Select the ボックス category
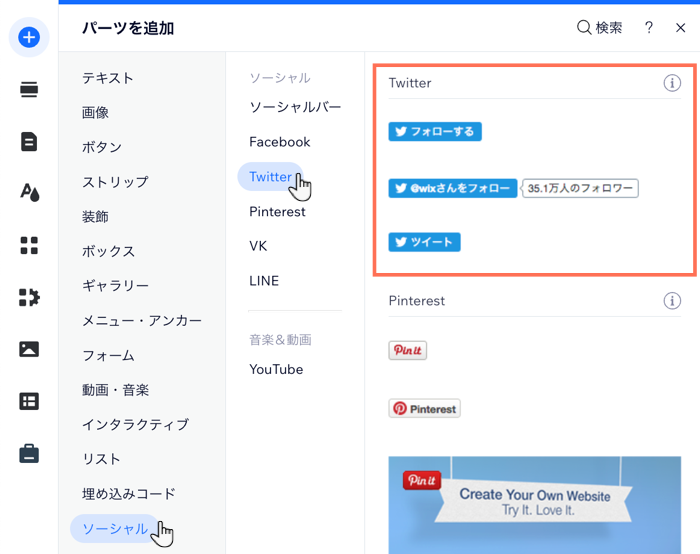The width and height of the screenshot is (700, 554). coord(108,251)
